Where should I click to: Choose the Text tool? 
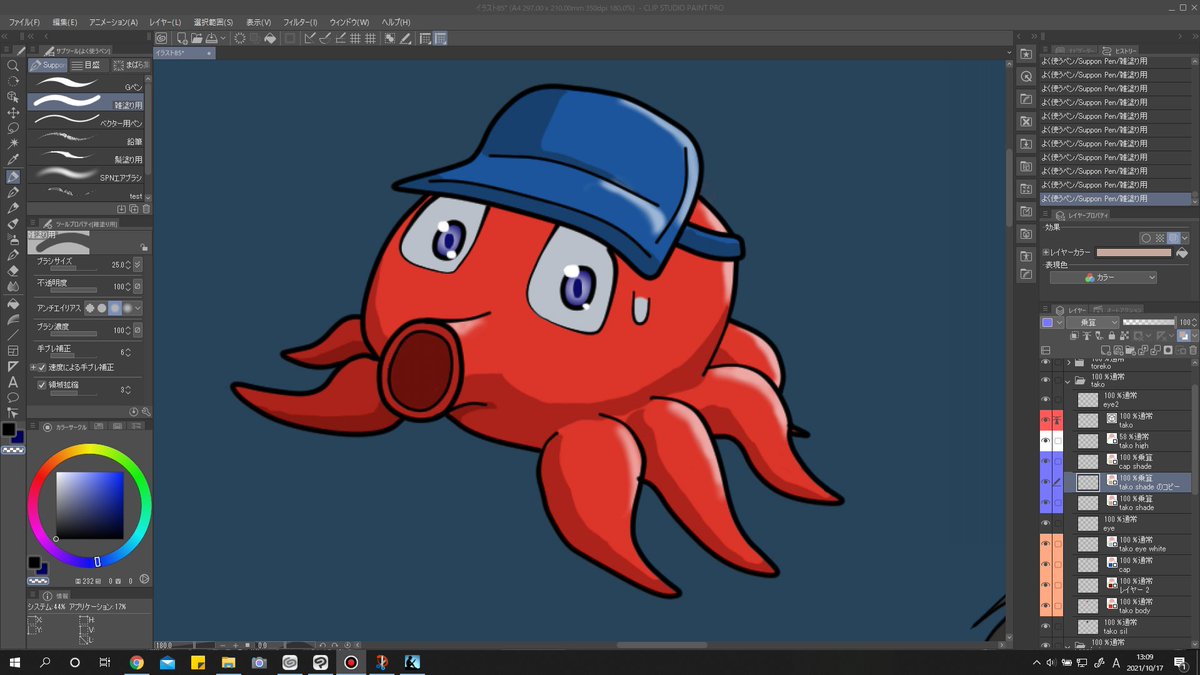[13, 381]
